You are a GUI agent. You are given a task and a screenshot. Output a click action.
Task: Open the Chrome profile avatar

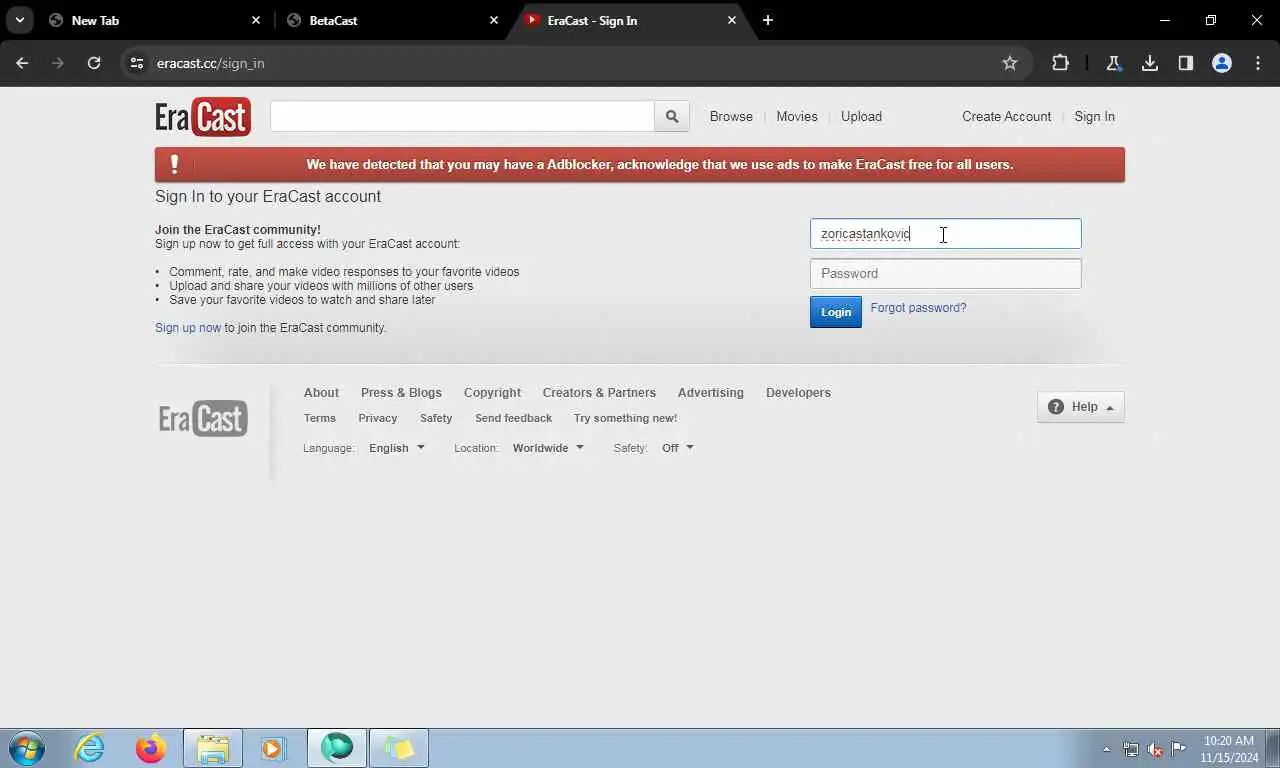(x=1222, y=63)
